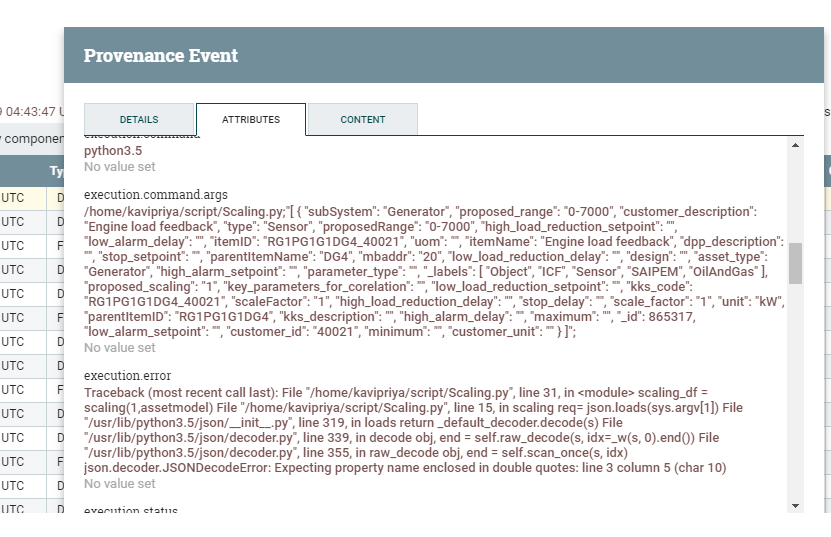Click the attributes scrollbar thumb

coord(795,263)
